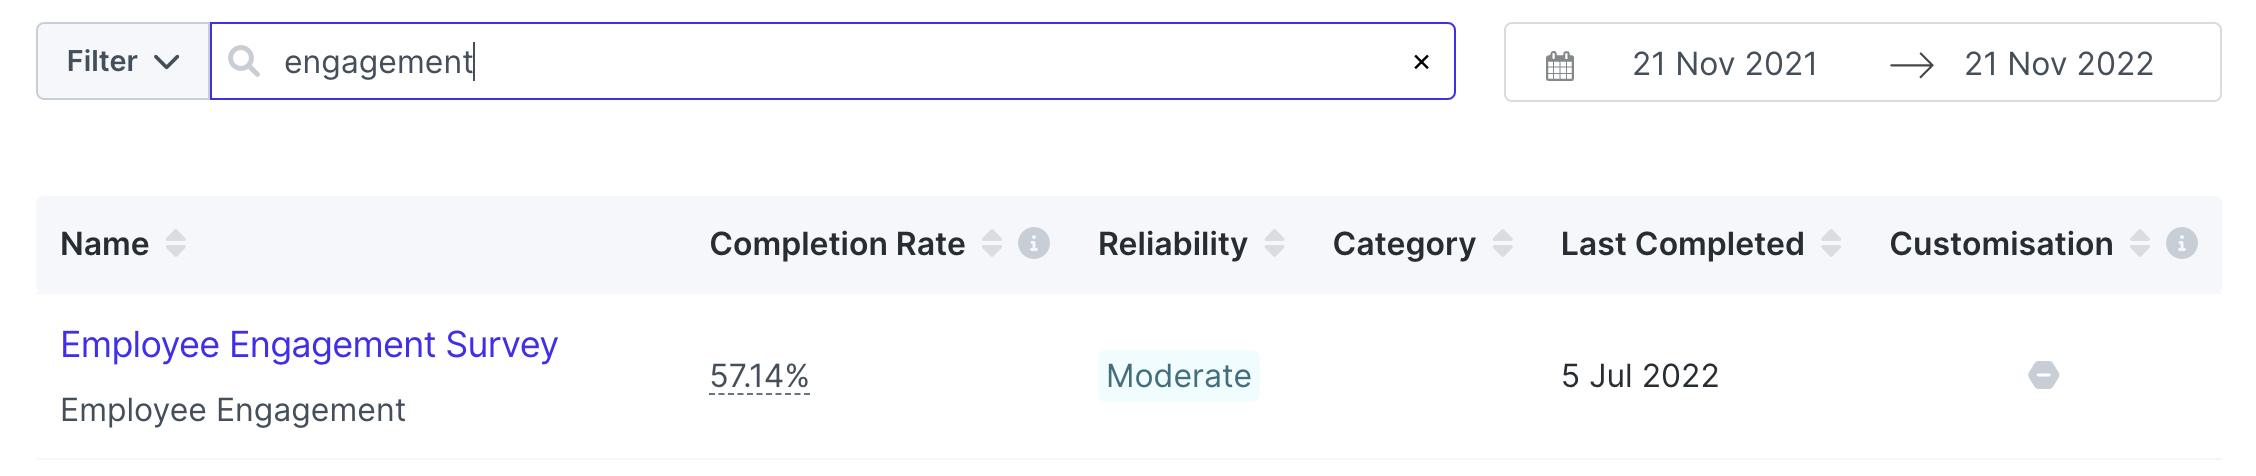Open Employee Engagement Survey link
The image size is (2256, 476).
309,345
